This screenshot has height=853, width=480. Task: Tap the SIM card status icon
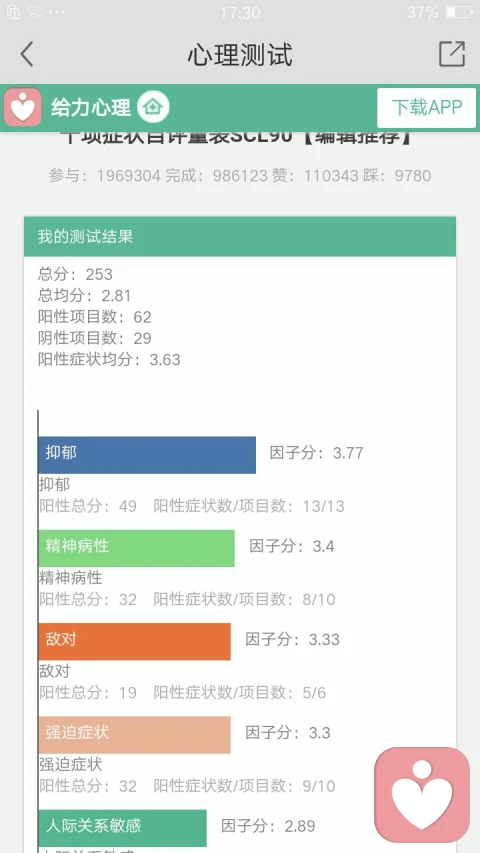(x=14, y=12)
